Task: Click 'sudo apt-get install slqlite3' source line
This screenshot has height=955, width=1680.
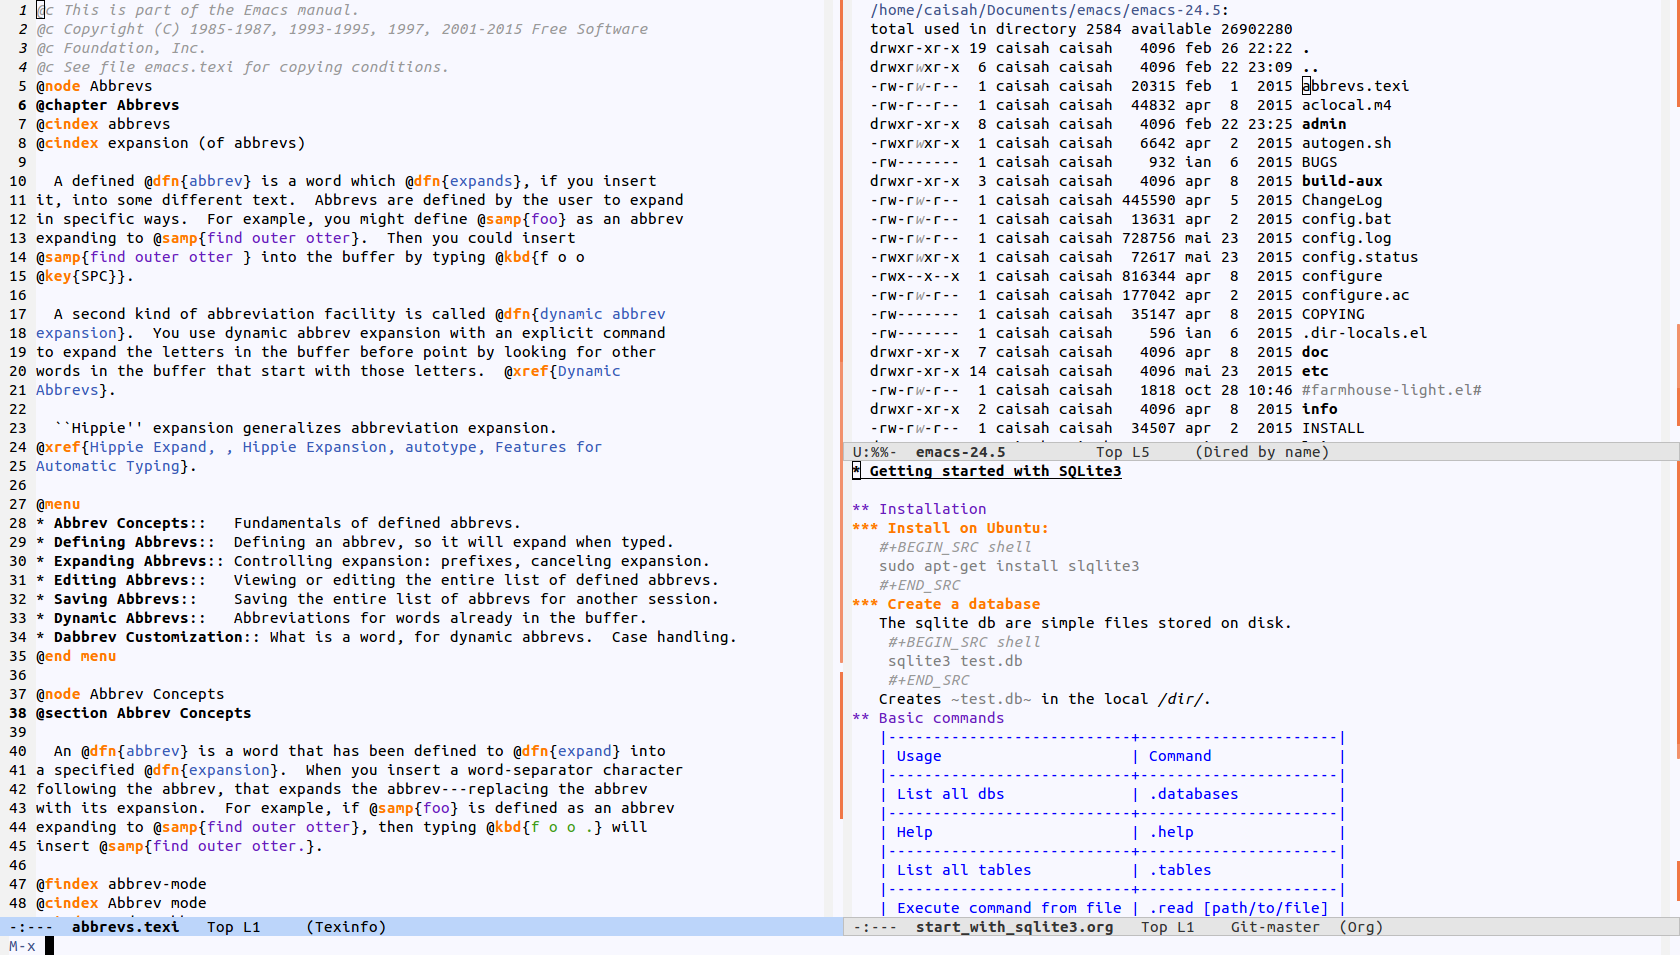Action: pyautogui.click(x=1009, y=566)
